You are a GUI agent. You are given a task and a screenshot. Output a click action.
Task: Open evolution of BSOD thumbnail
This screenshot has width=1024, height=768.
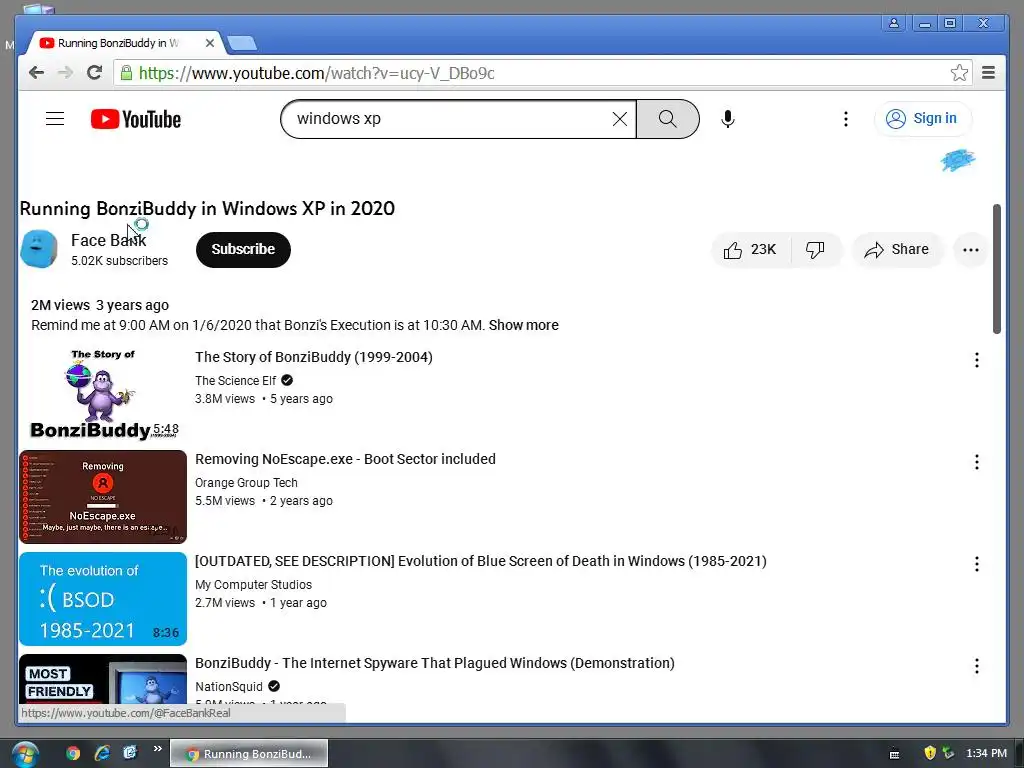(103, 599)
